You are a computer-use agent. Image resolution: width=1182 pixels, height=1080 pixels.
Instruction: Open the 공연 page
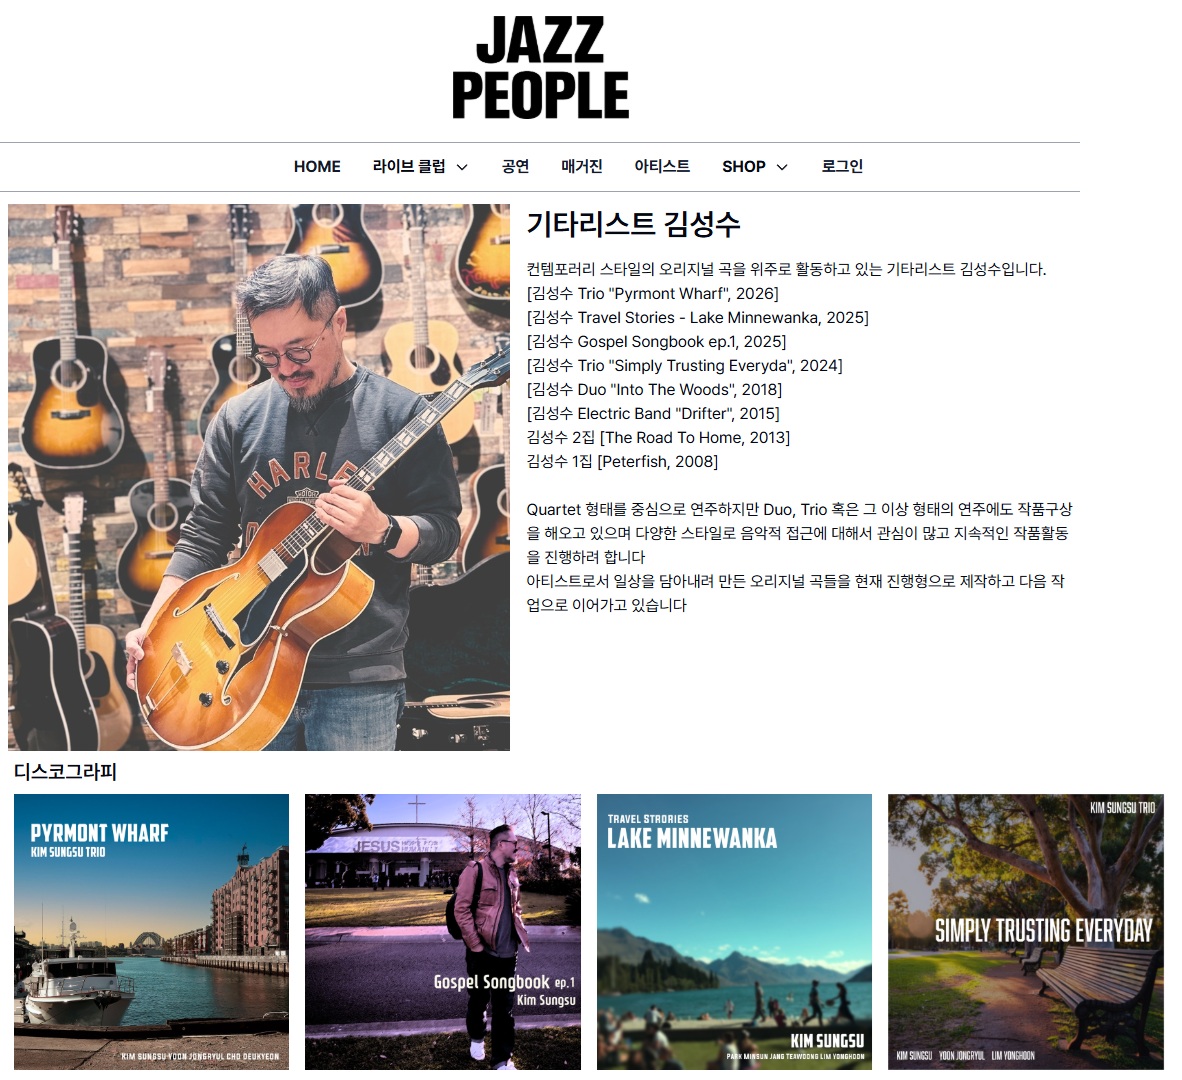click(x=515, y=167)
